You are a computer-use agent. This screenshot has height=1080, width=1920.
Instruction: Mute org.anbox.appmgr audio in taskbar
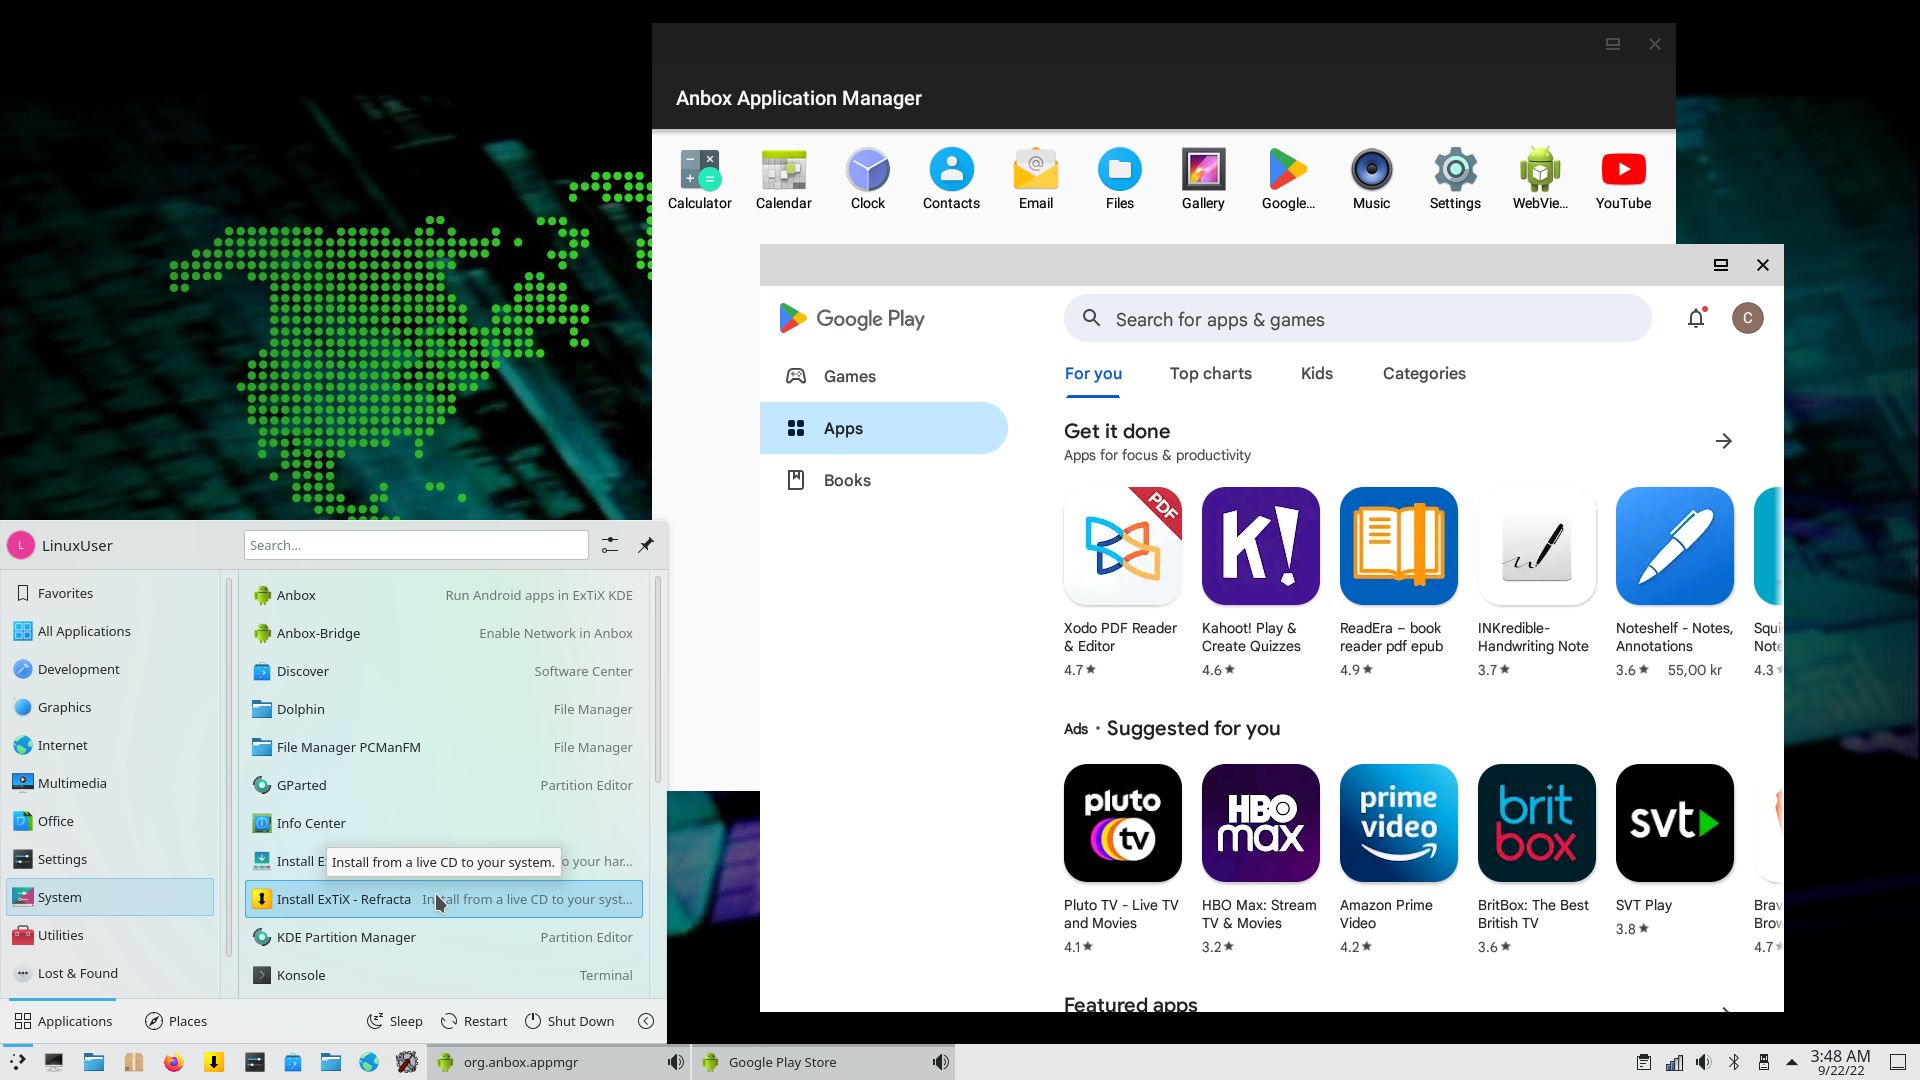click(676, 1062)
